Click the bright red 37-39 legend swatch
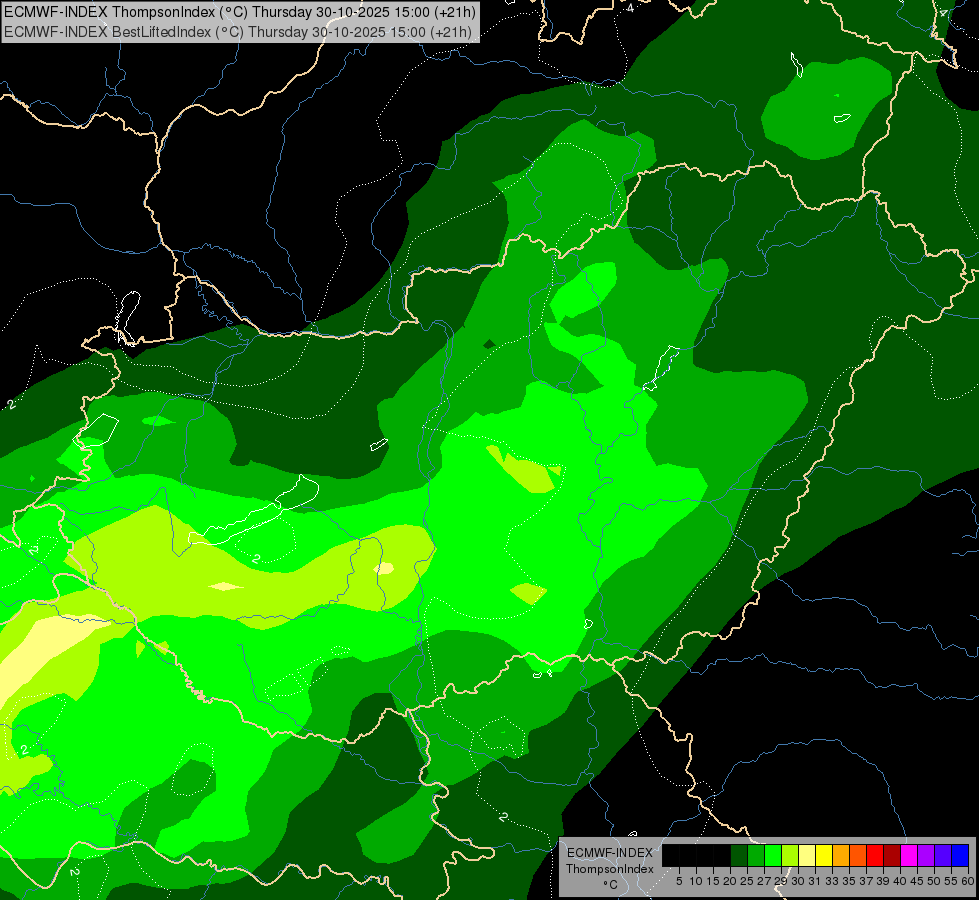The image size is (979, 900). pos(875,855)
